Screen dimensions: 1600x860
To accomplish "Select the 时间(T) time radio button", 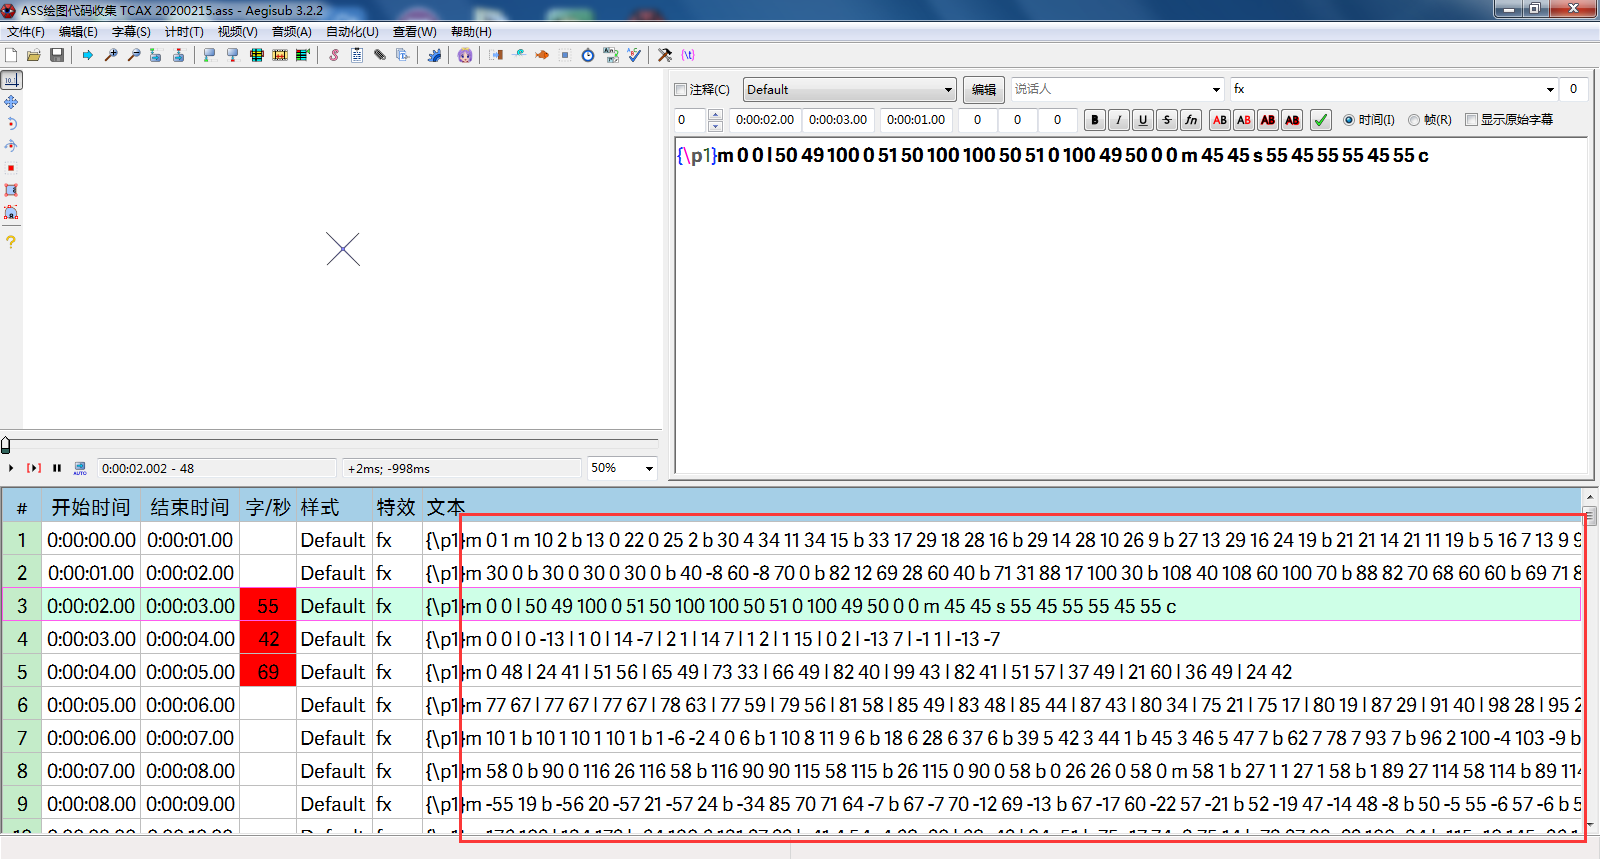I will [x=1349, y=120].
